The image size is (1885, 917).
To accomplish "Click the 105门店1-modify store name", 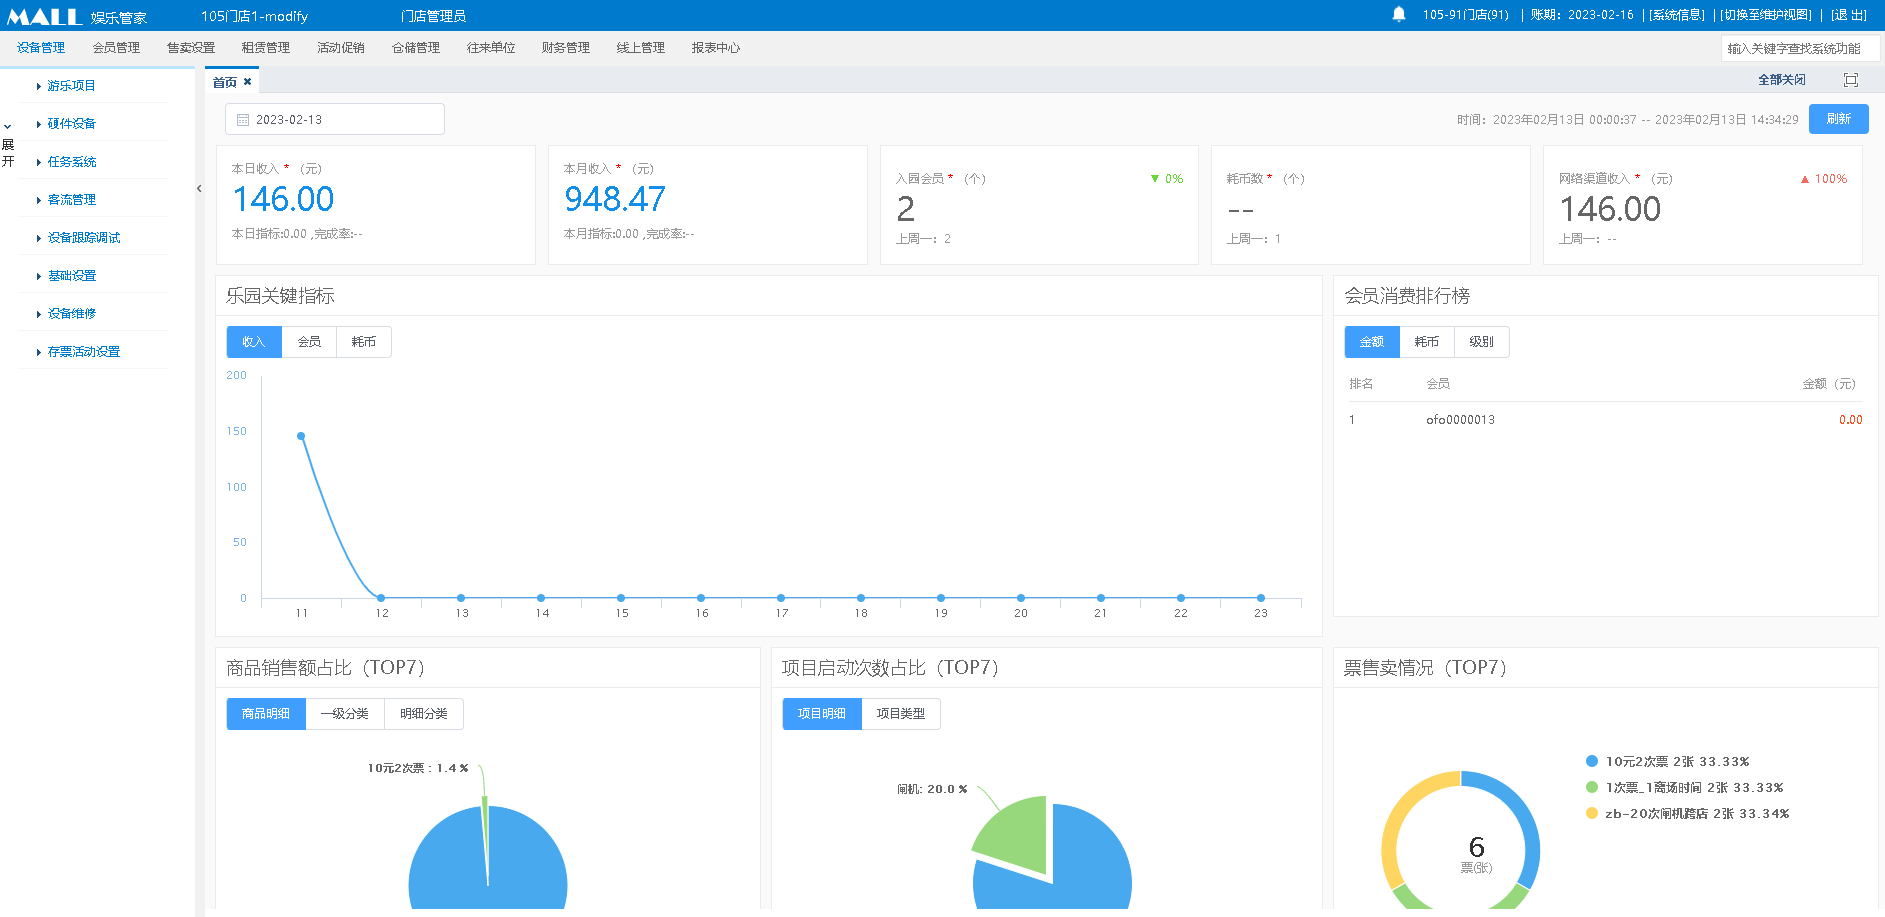I will click(x=254, y=16).
